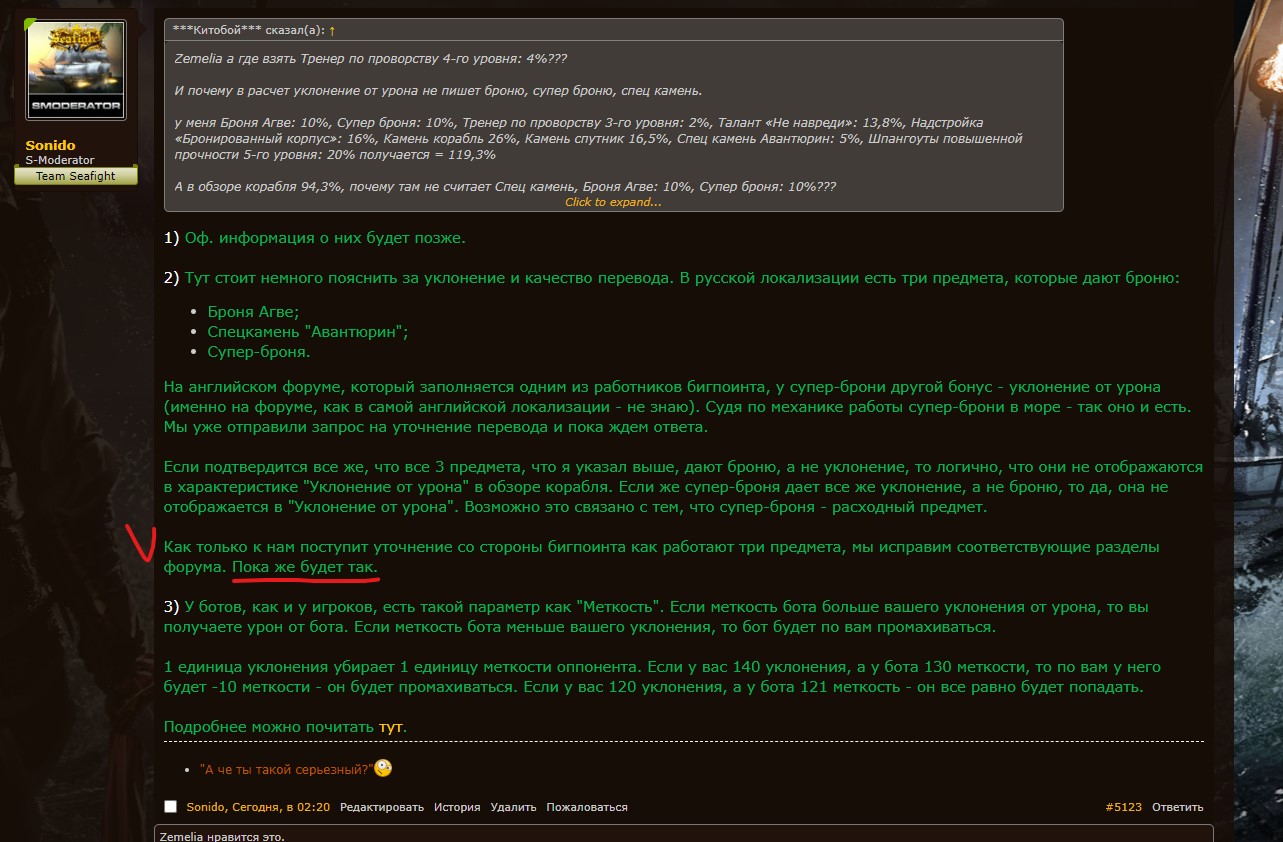Open Zemelia's profile from the likes bar
The height and width of the screenshot is (842, 1283).
[183, 836]
